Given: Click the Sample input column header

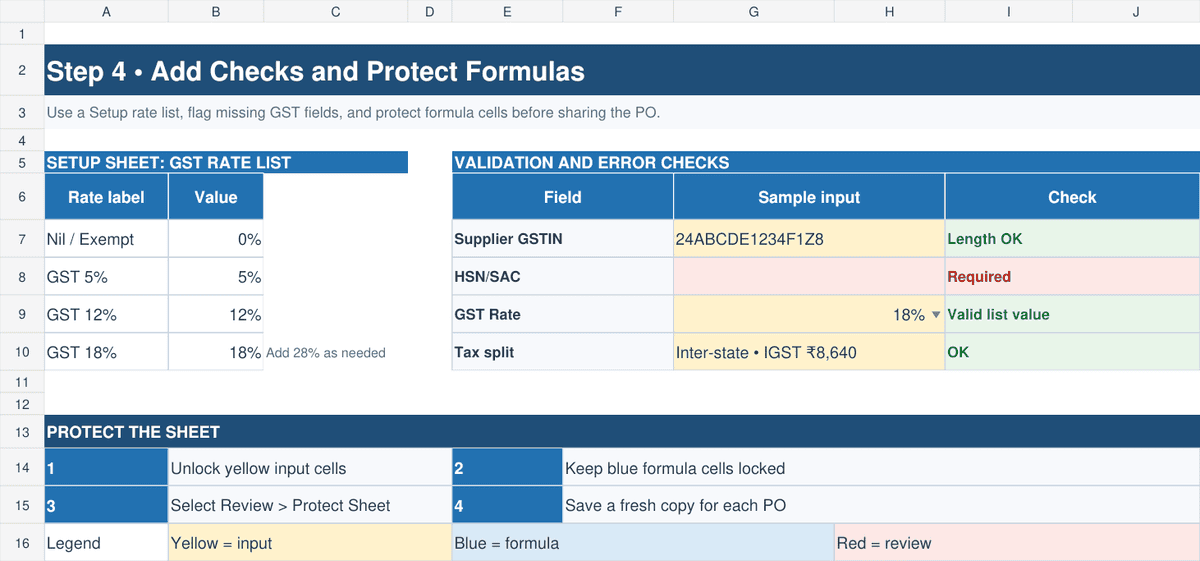Looking at the screenshot, I should (x=809, y=197).
